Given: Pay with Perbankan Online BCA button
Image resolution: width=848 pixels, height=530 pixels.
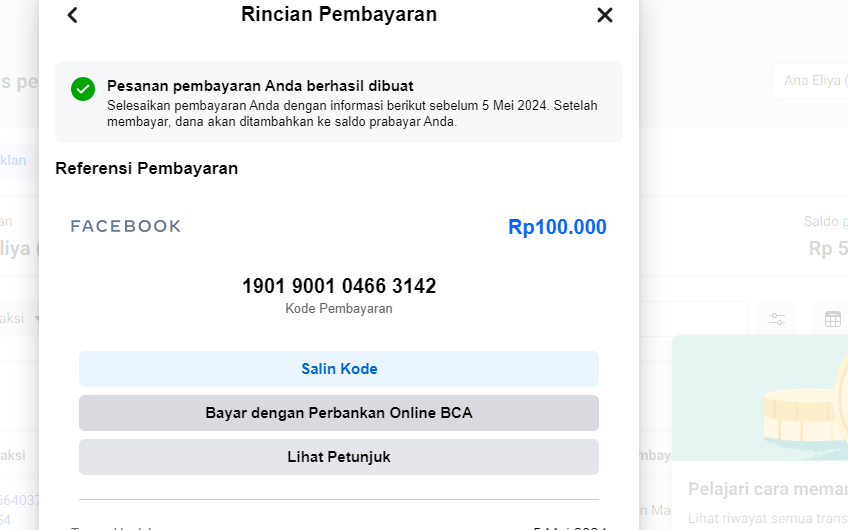Looking at the screenshot, I should tap(338, 413).
